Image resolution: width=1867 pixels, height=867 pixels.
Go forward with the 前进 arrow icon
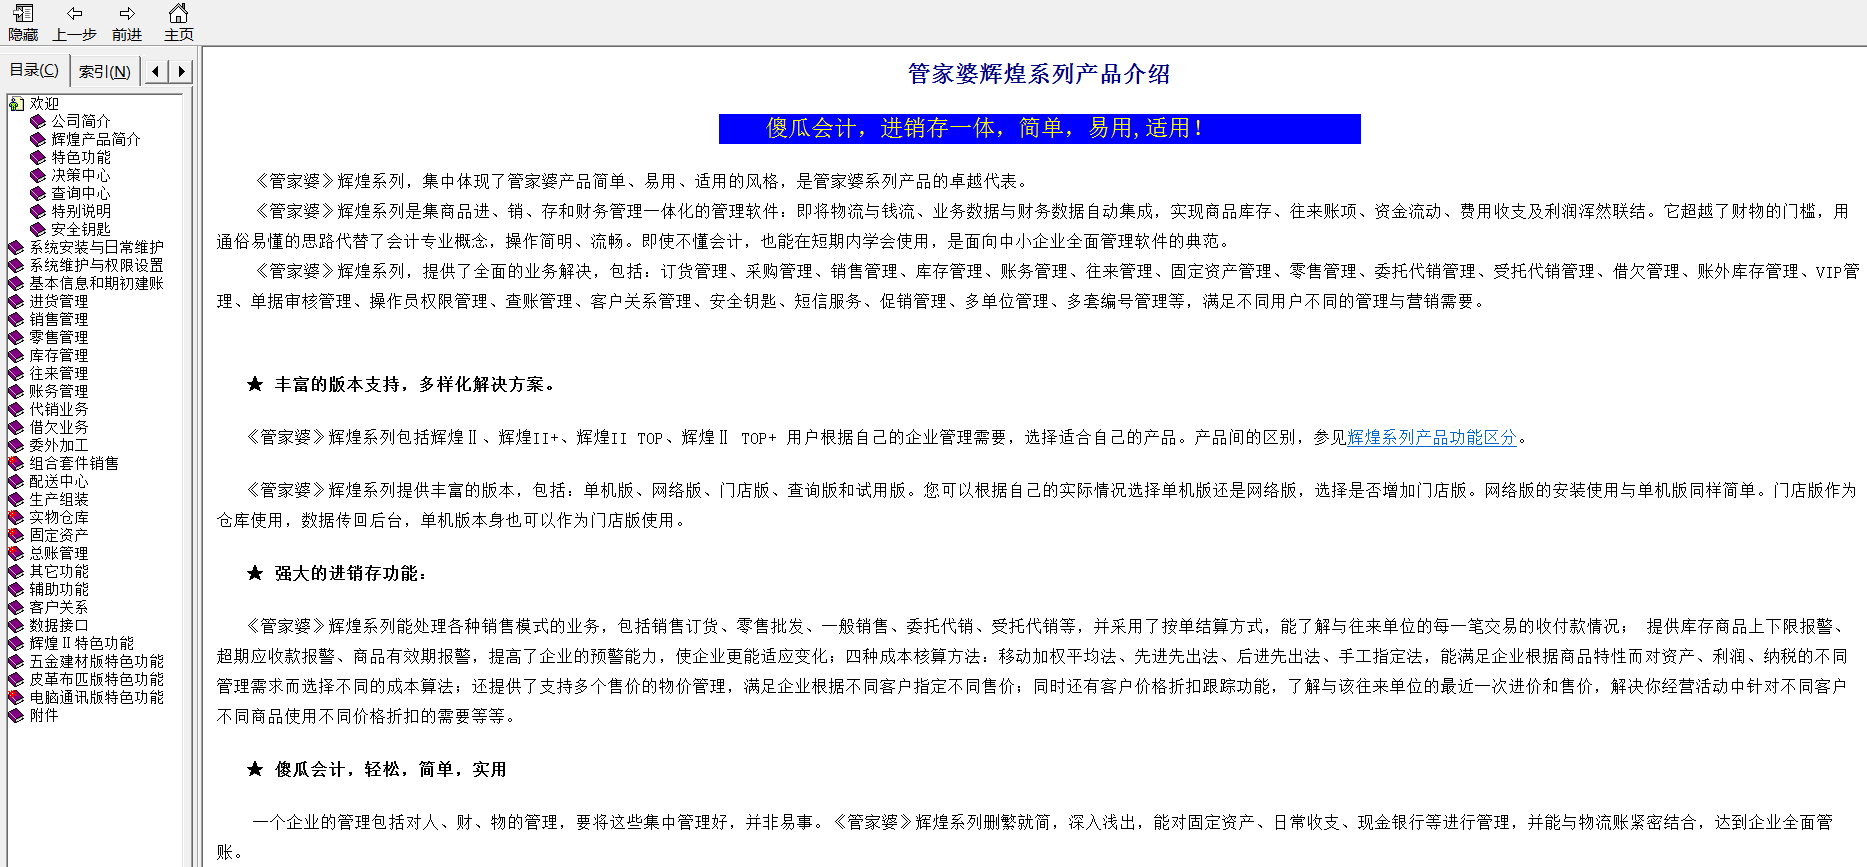coord(127,14)
